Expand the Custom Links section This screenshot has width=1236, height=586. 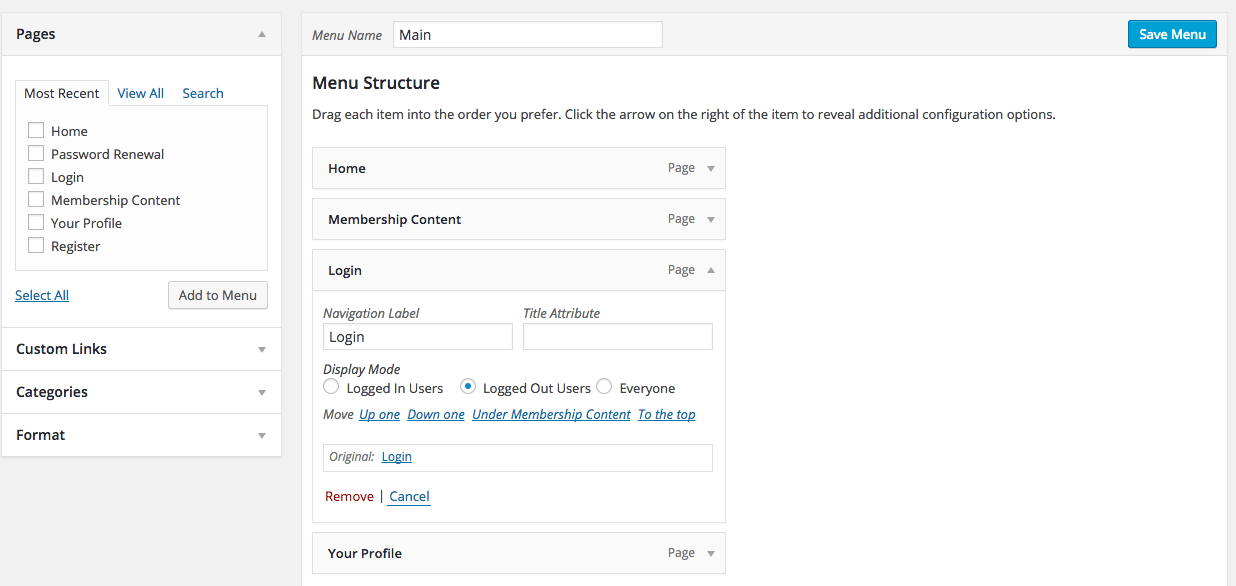pyautogui.click(x=262, y=350)
